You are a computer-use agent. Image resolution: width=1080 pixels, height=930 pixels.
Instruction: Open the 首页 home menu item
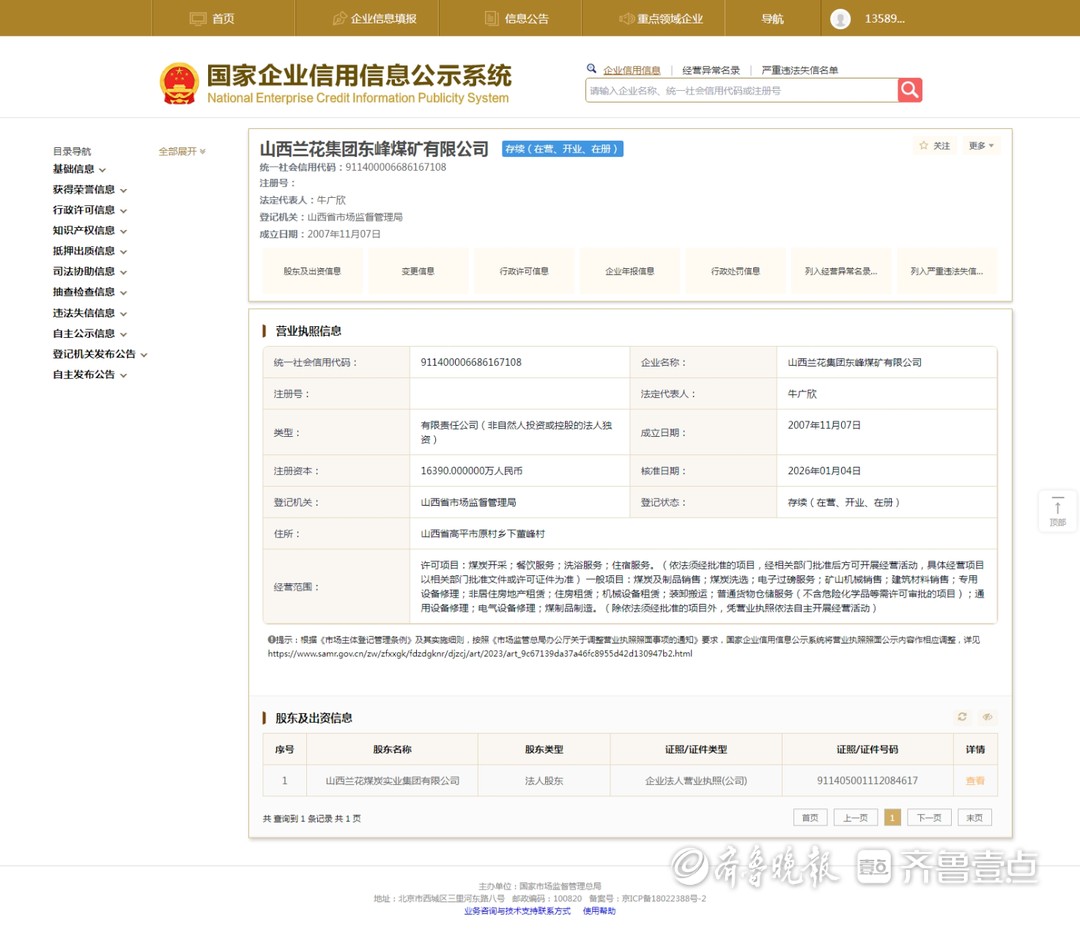click(x=212, y=19)
